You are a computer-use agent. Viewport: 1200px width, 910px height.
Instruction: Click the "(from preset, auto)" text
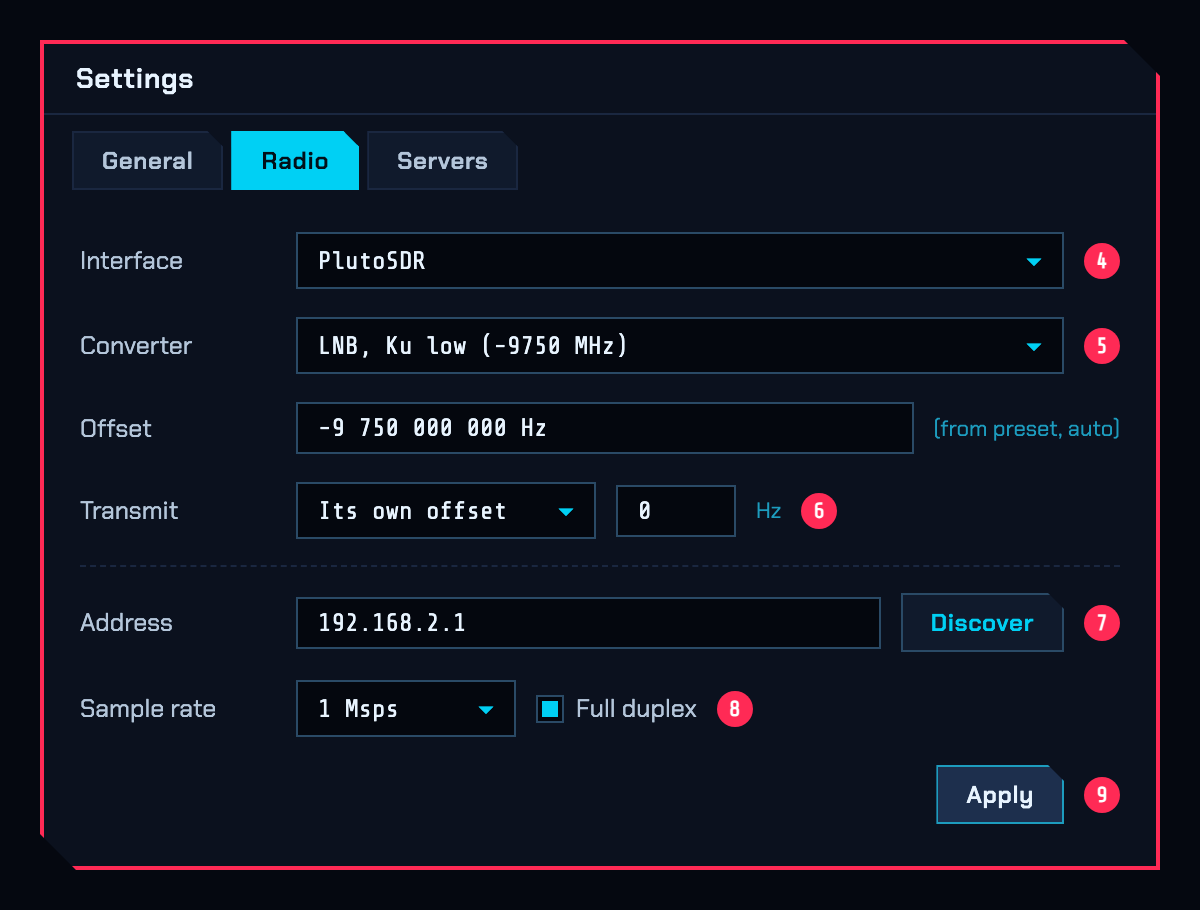coord(1026,429)
